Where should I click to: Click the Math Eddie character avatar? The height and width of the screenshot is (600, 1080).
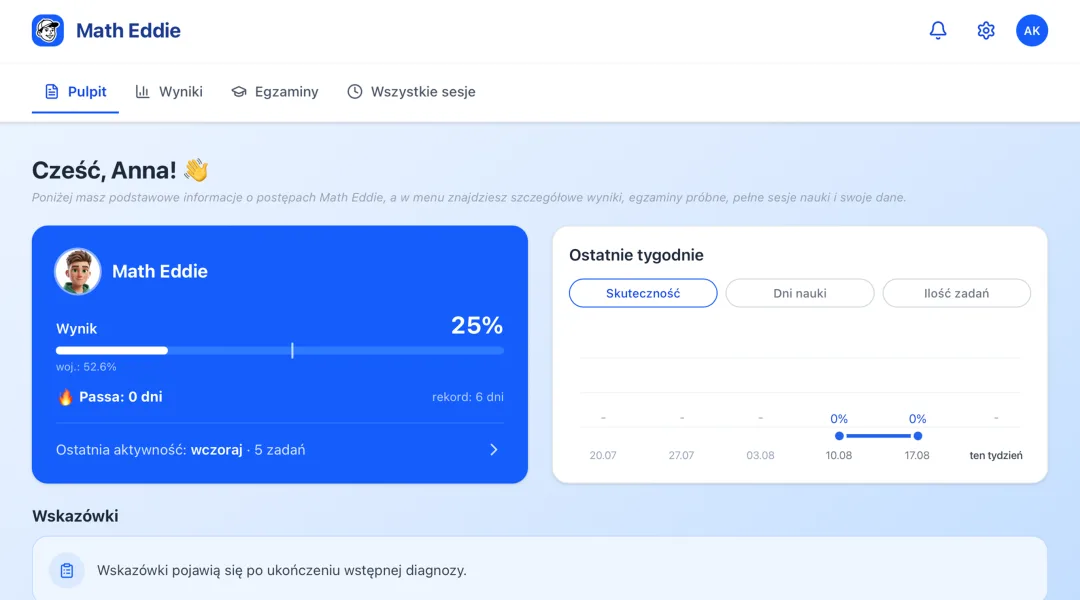pyautogui.click(x=78, y=271)
